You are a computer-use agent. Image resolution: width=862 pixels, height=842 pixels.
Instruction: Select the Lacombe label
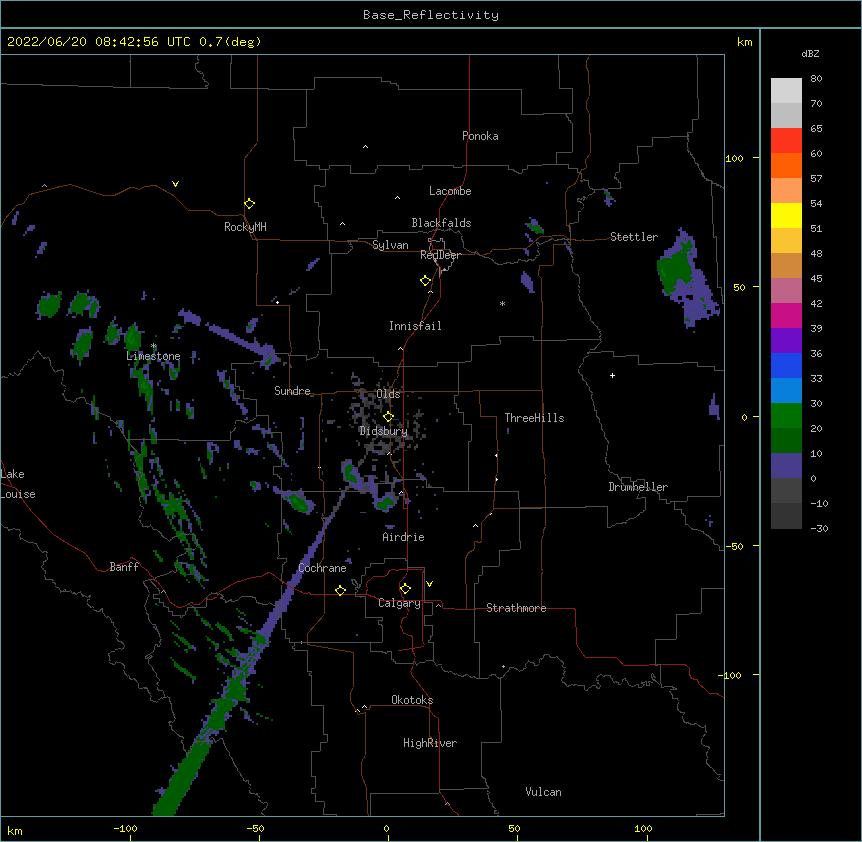click(450, 191)
